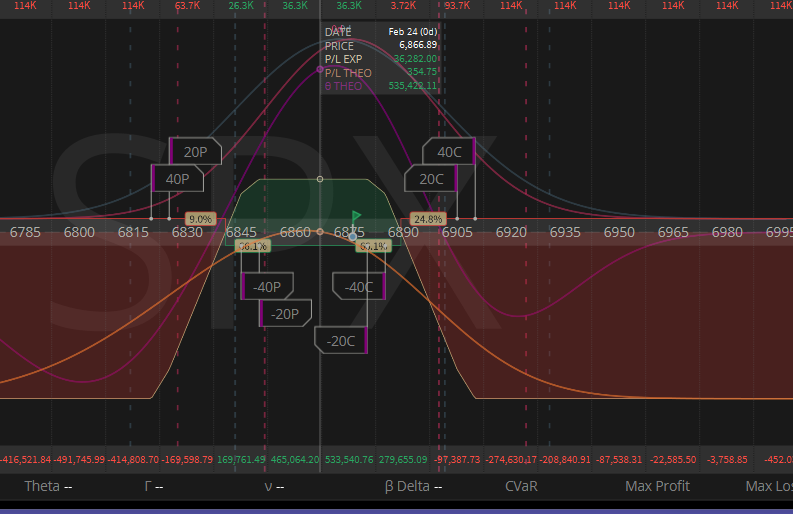793x514 pixels.
Task: Click the 533,540.76 value in bottom row
Action: (x=349, y=460)
